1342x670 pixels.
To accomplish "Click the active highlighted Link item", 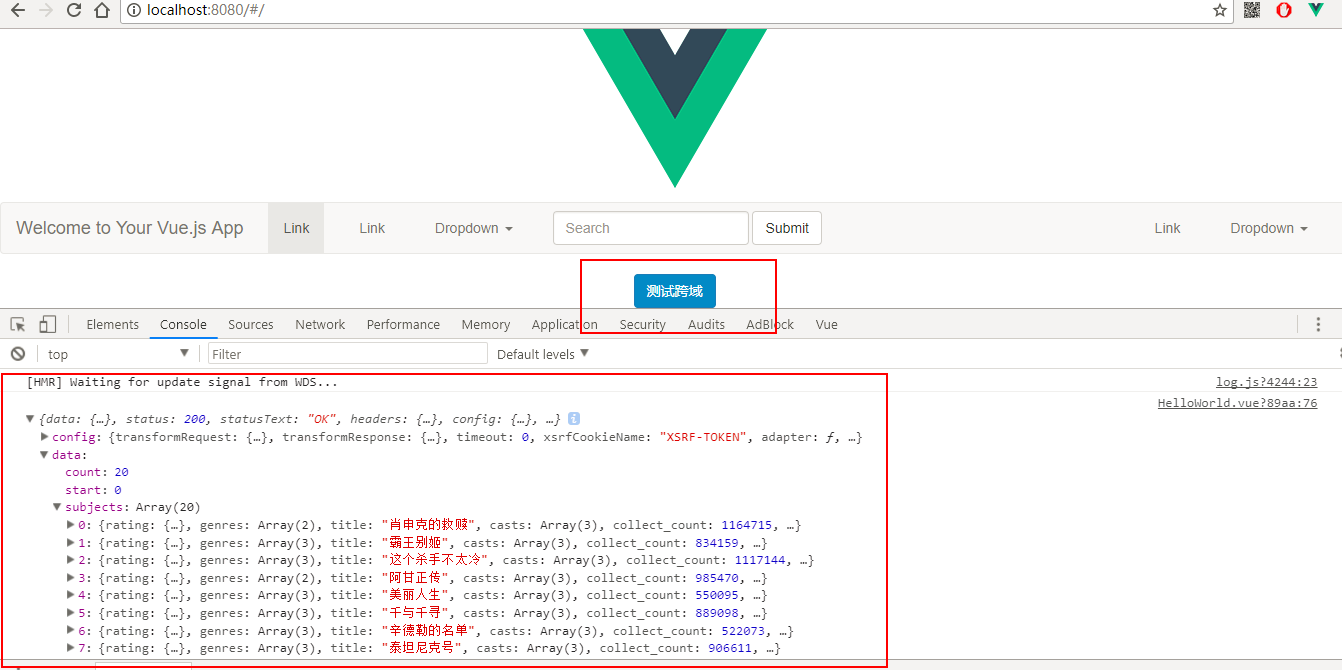I will [297, 228].
